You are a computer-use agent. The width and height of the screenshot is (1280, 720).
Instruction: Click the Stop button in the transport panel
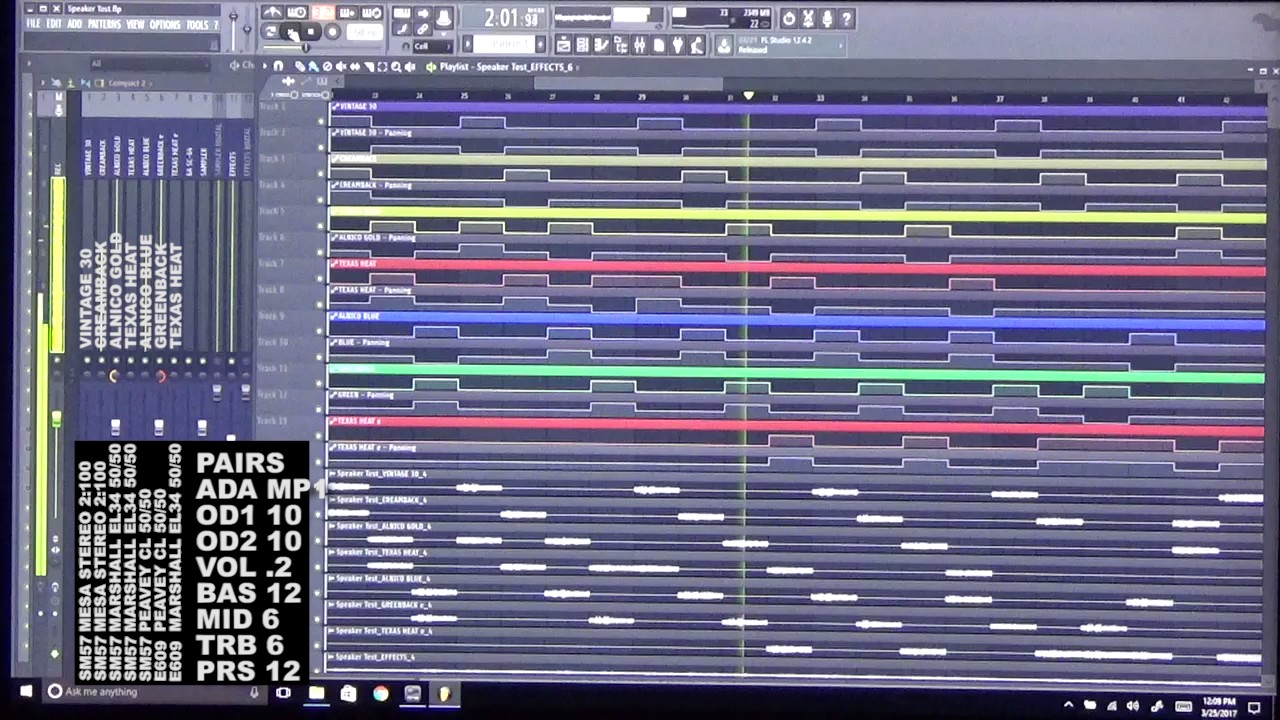pyautogui.click(x=310, y=32)
